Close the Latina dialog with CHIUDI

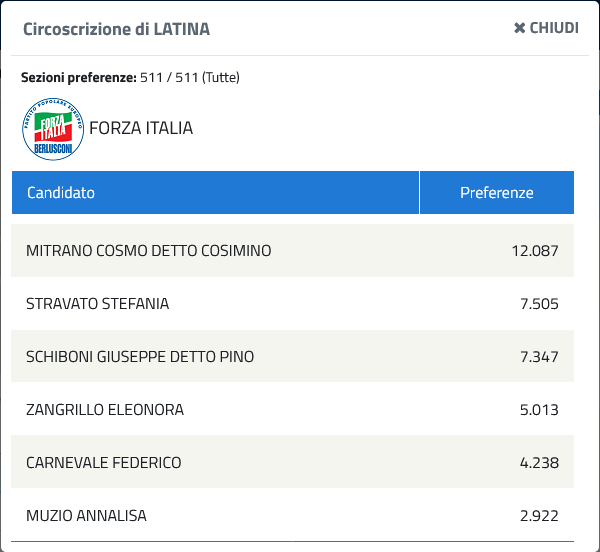click(x=546, y=28)
